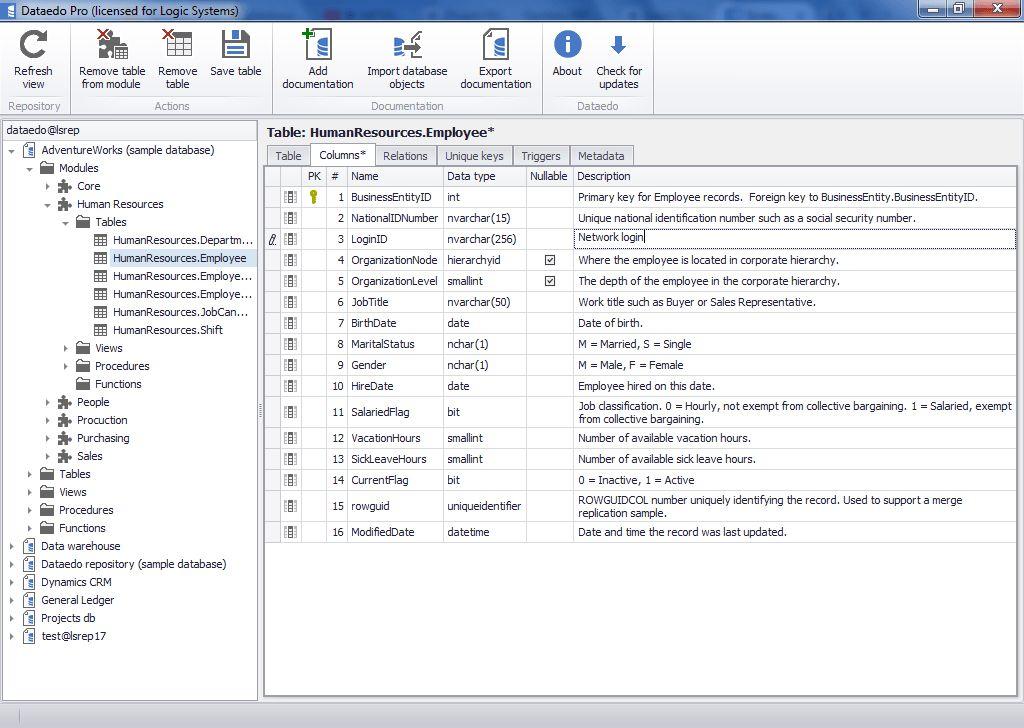Click the Remove table icon
The width and height of the screenshot is (1024, 728).
click(177, 44)
